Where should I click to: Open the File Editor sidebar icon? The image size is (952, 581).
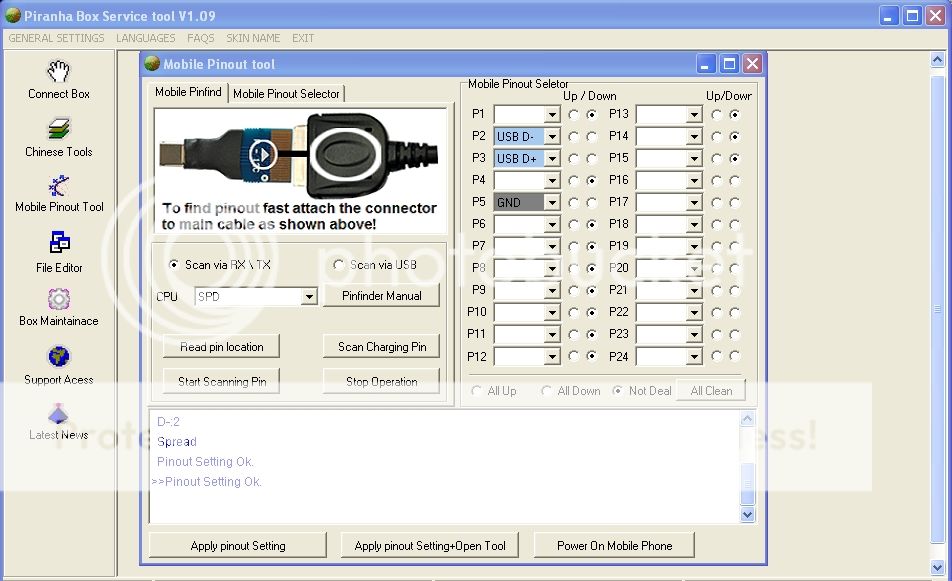pos(59,243)
